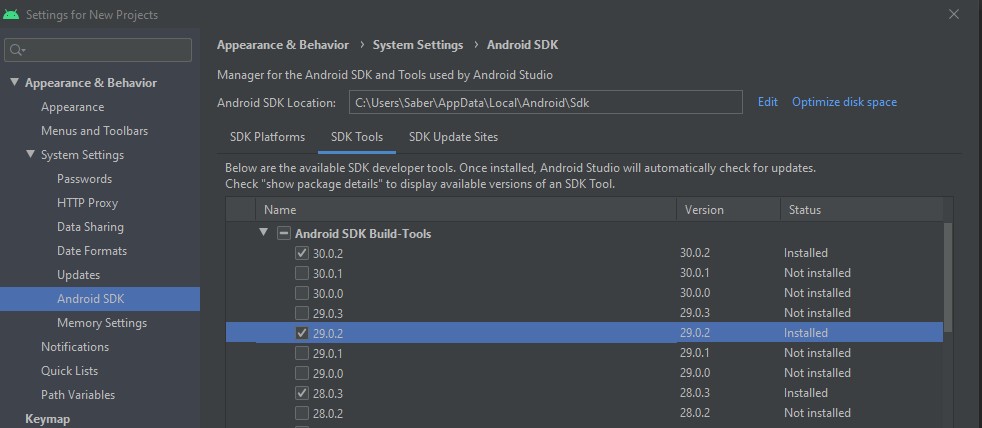Open the Memory Settings page
This screenshot has height=428, width=982.
[x=102, y=323]
